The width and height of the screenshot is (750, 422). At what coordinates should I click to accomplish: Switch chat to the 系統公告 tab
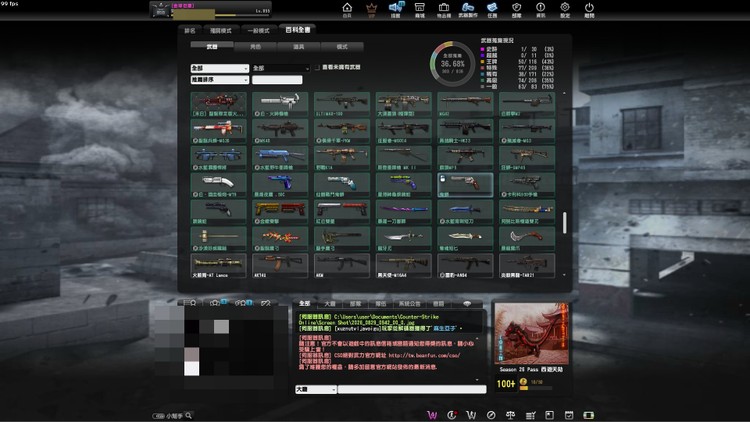point(409,304)
